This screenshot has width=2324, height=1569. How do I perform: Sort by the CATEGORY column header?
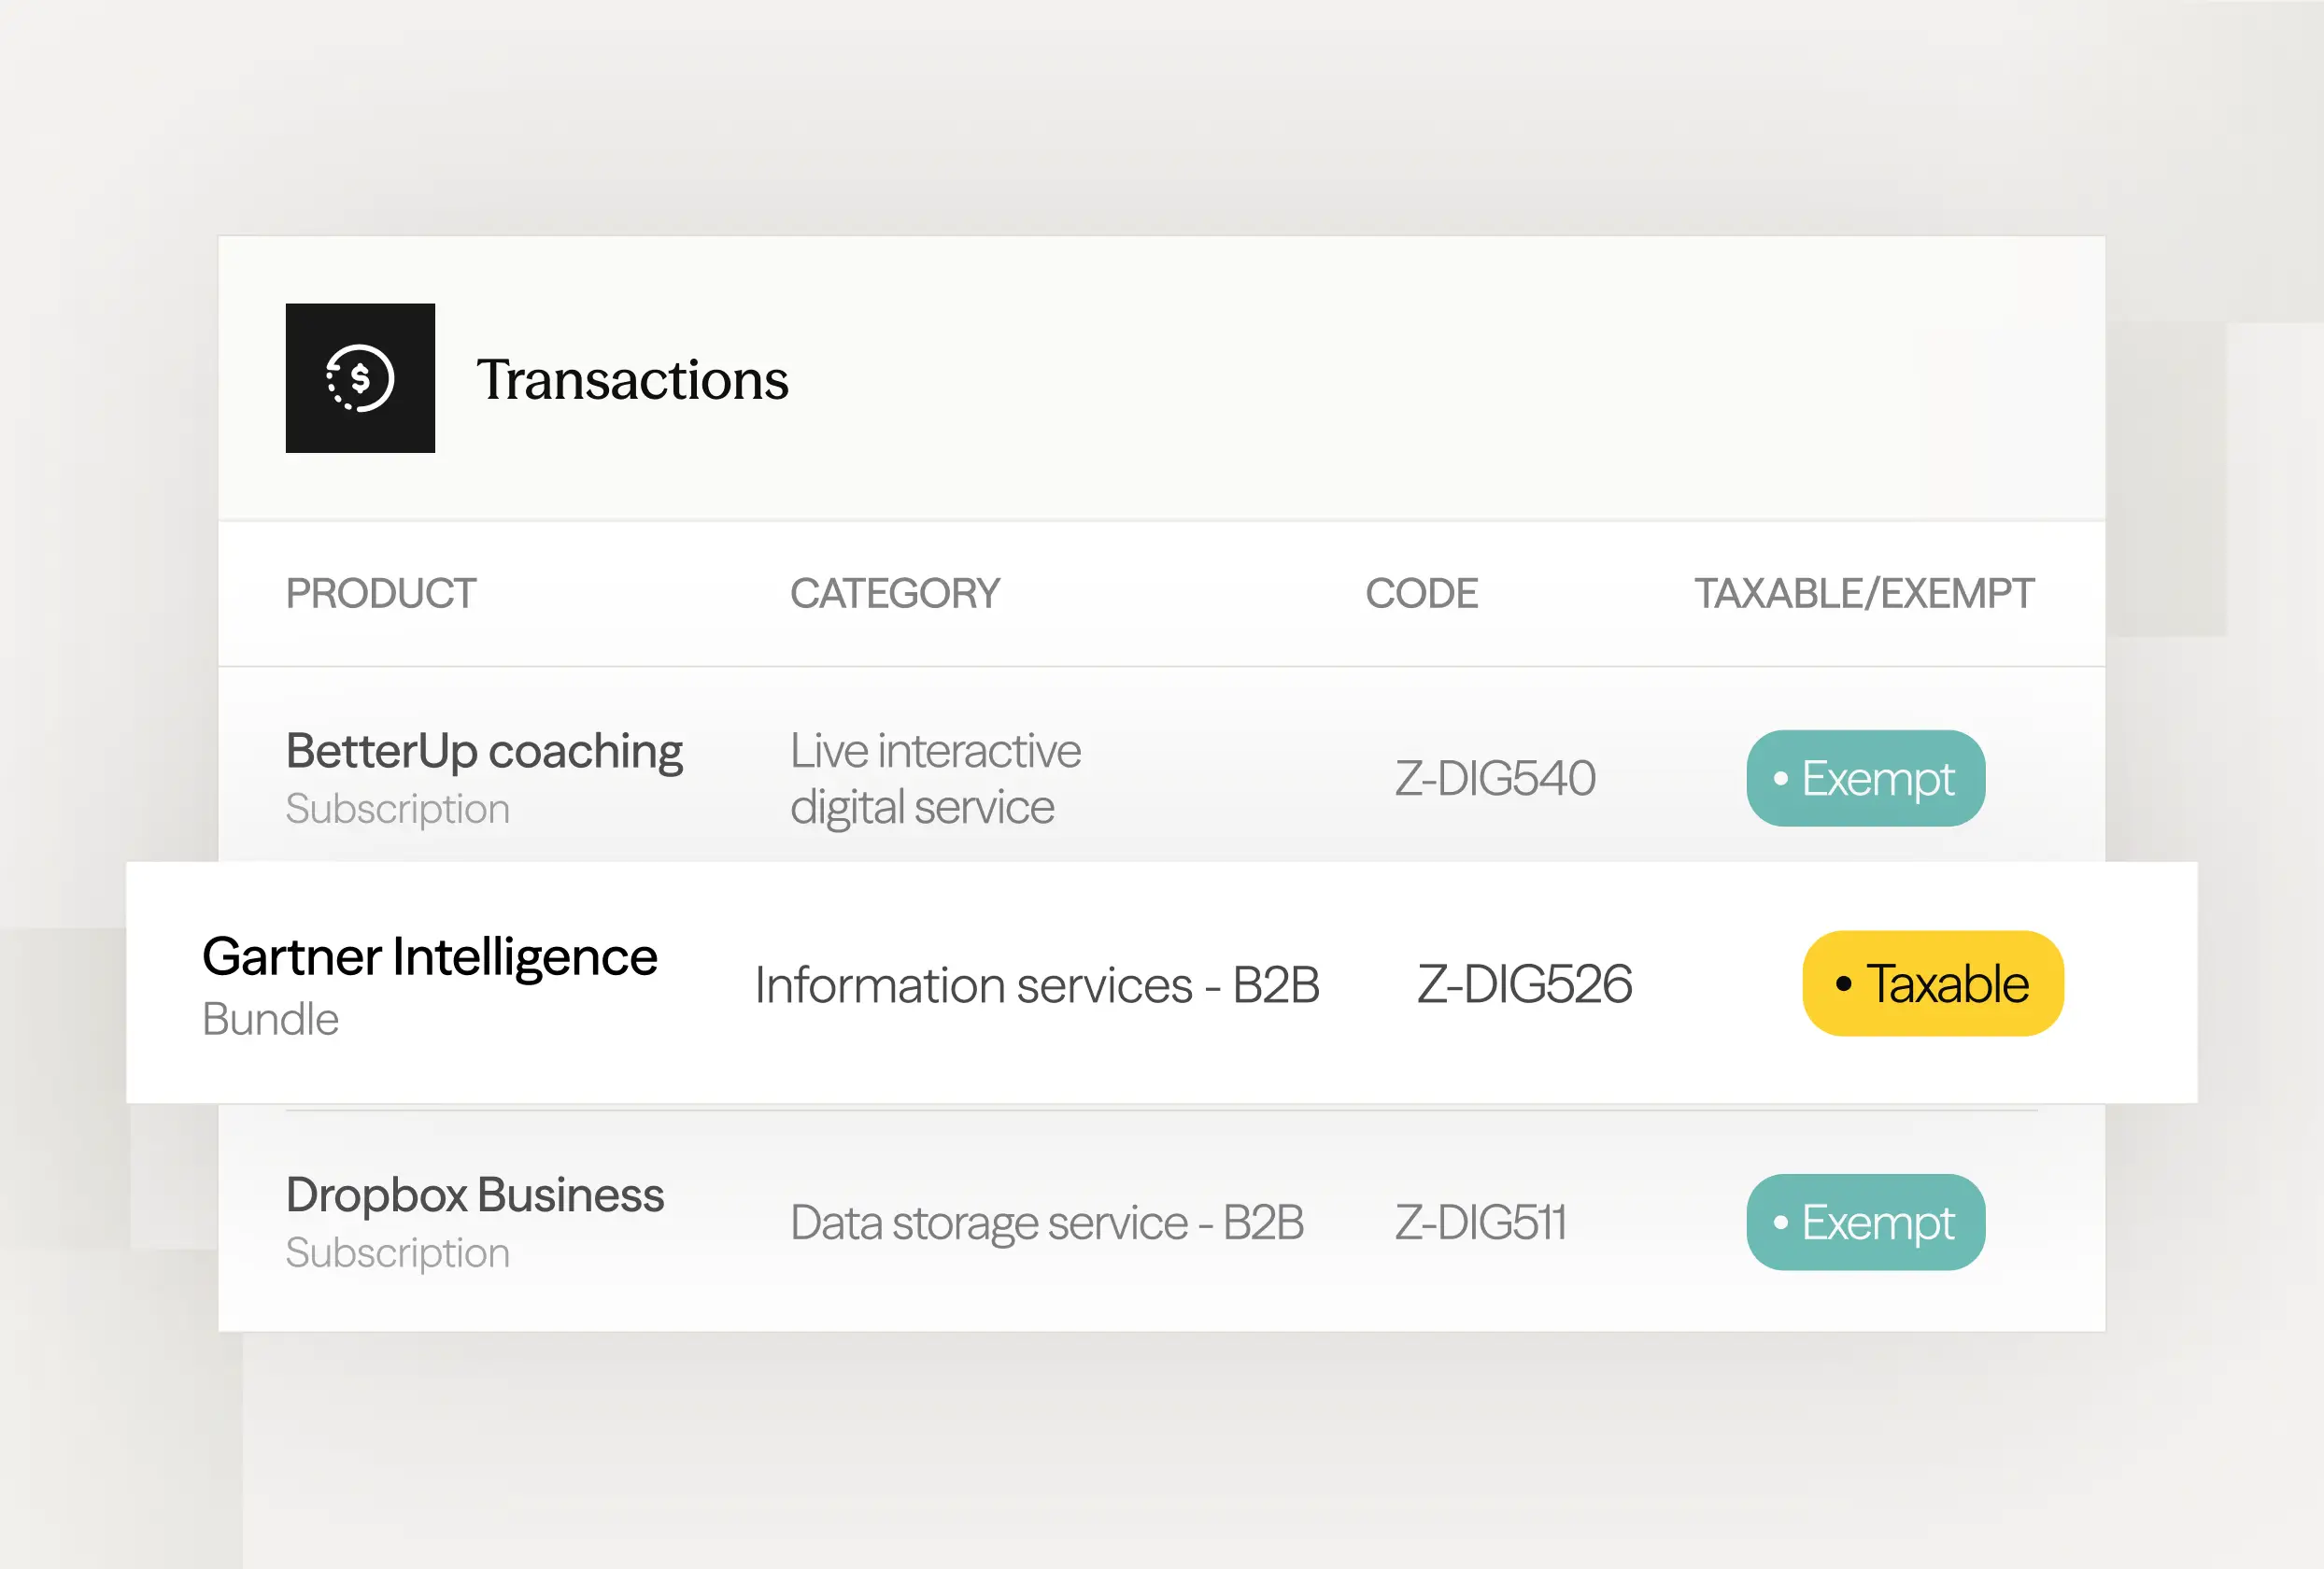[x=894, y=593]
